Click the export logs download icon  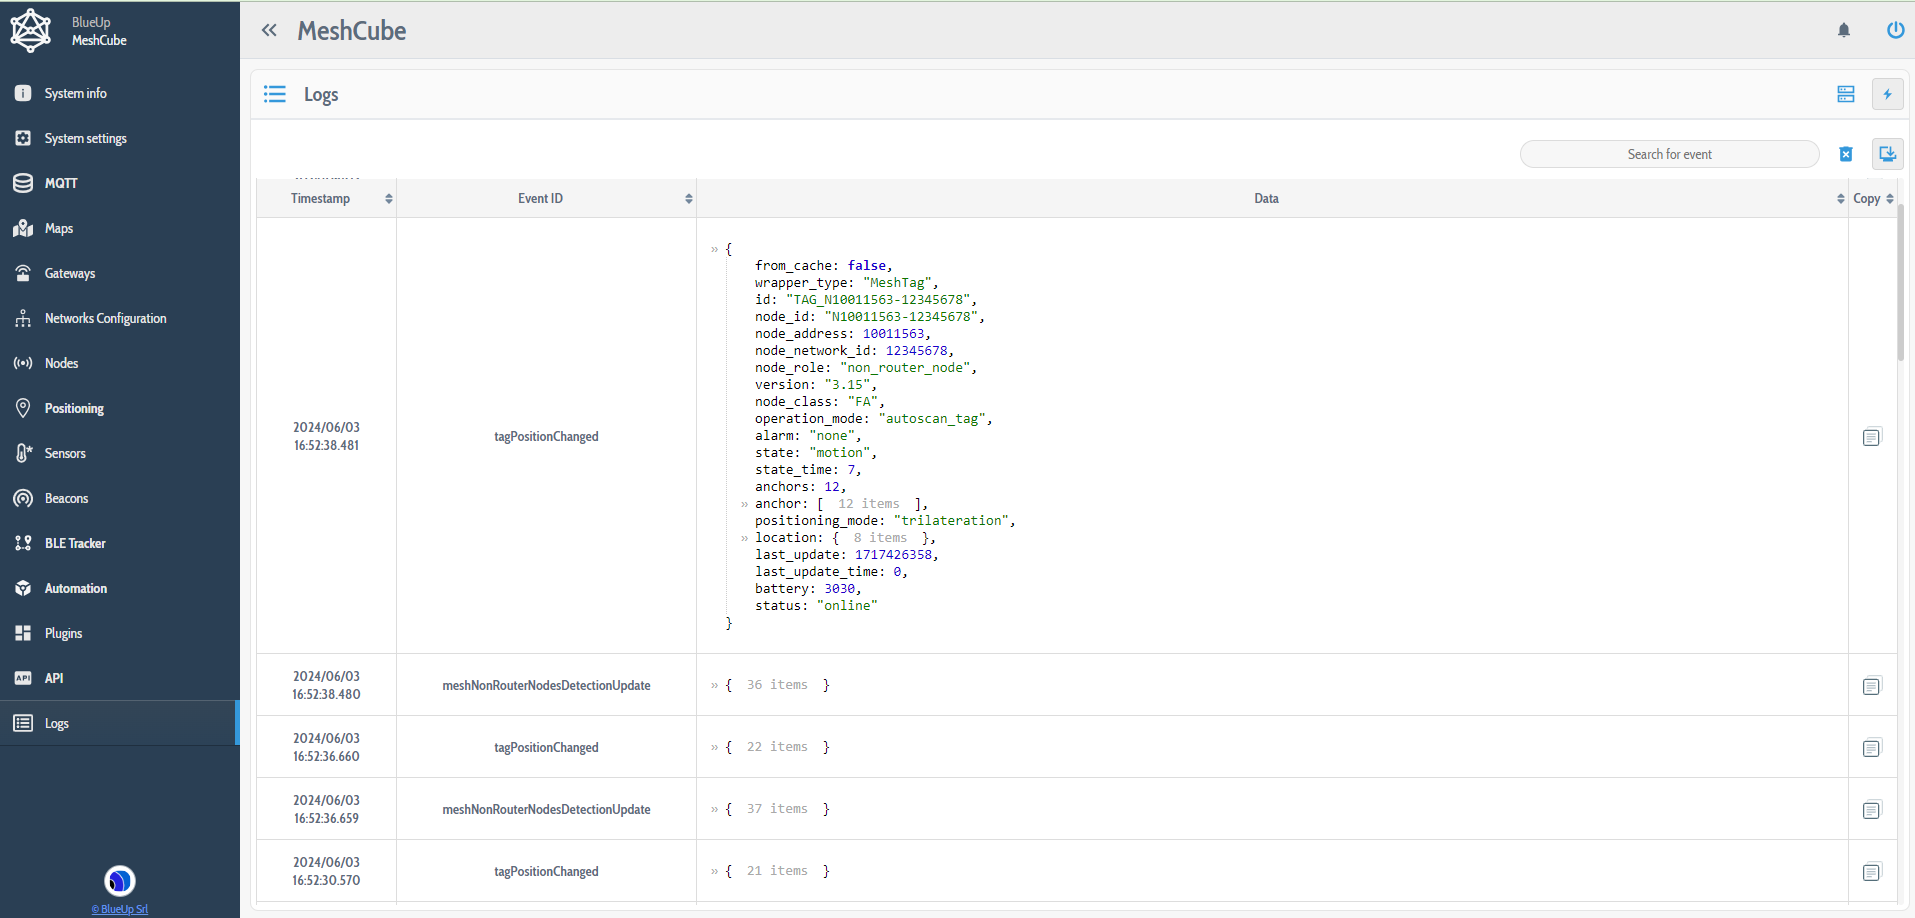(1887, 154)
